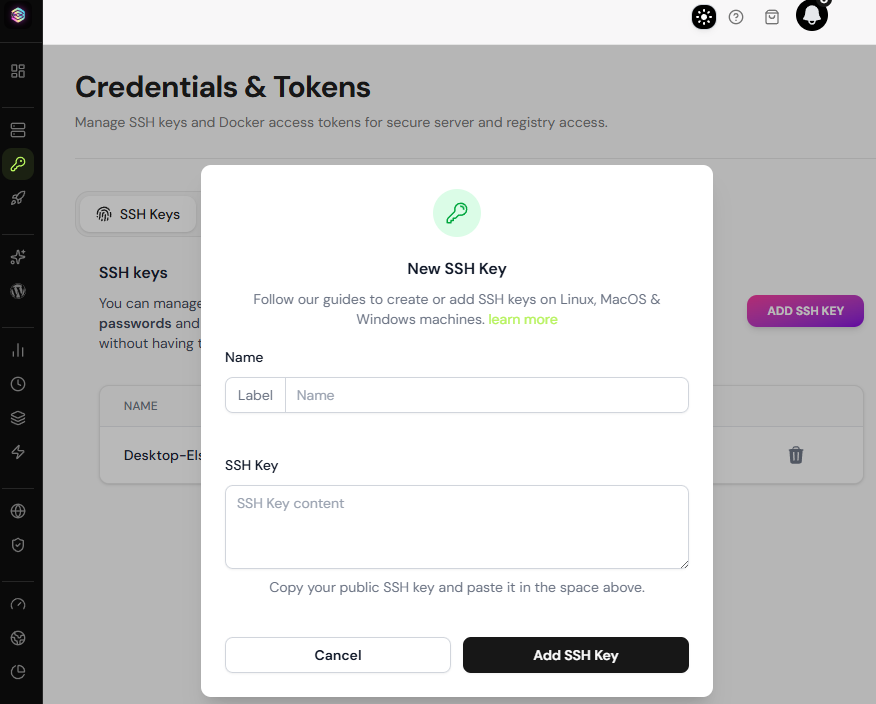Click the rocket deploy icon in sidebar
The height and width of the screenshot is (704, 876).
click(x=18, y=198)
